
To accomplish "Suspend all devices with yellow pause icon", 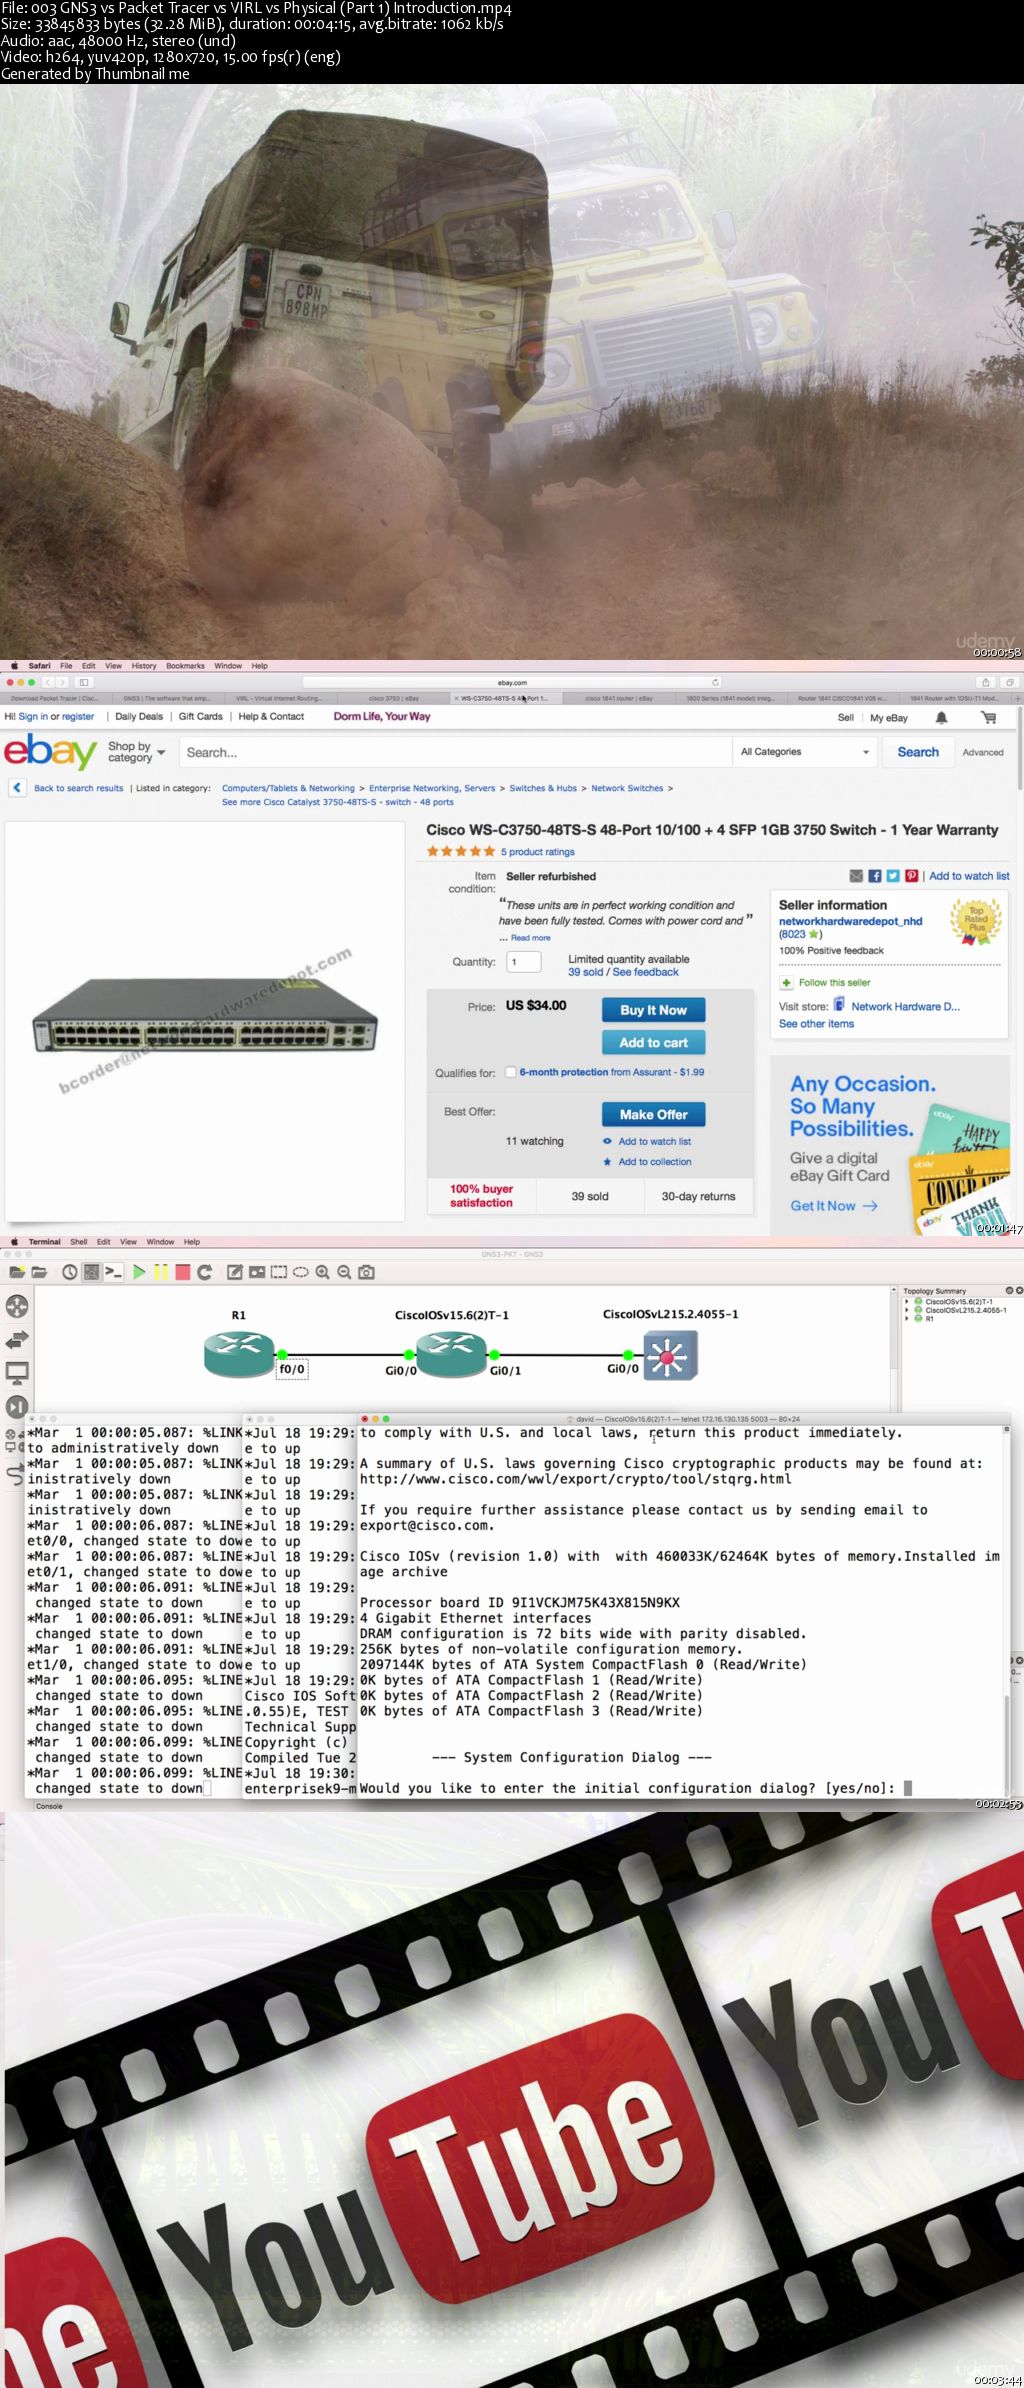I will 161,1272.
